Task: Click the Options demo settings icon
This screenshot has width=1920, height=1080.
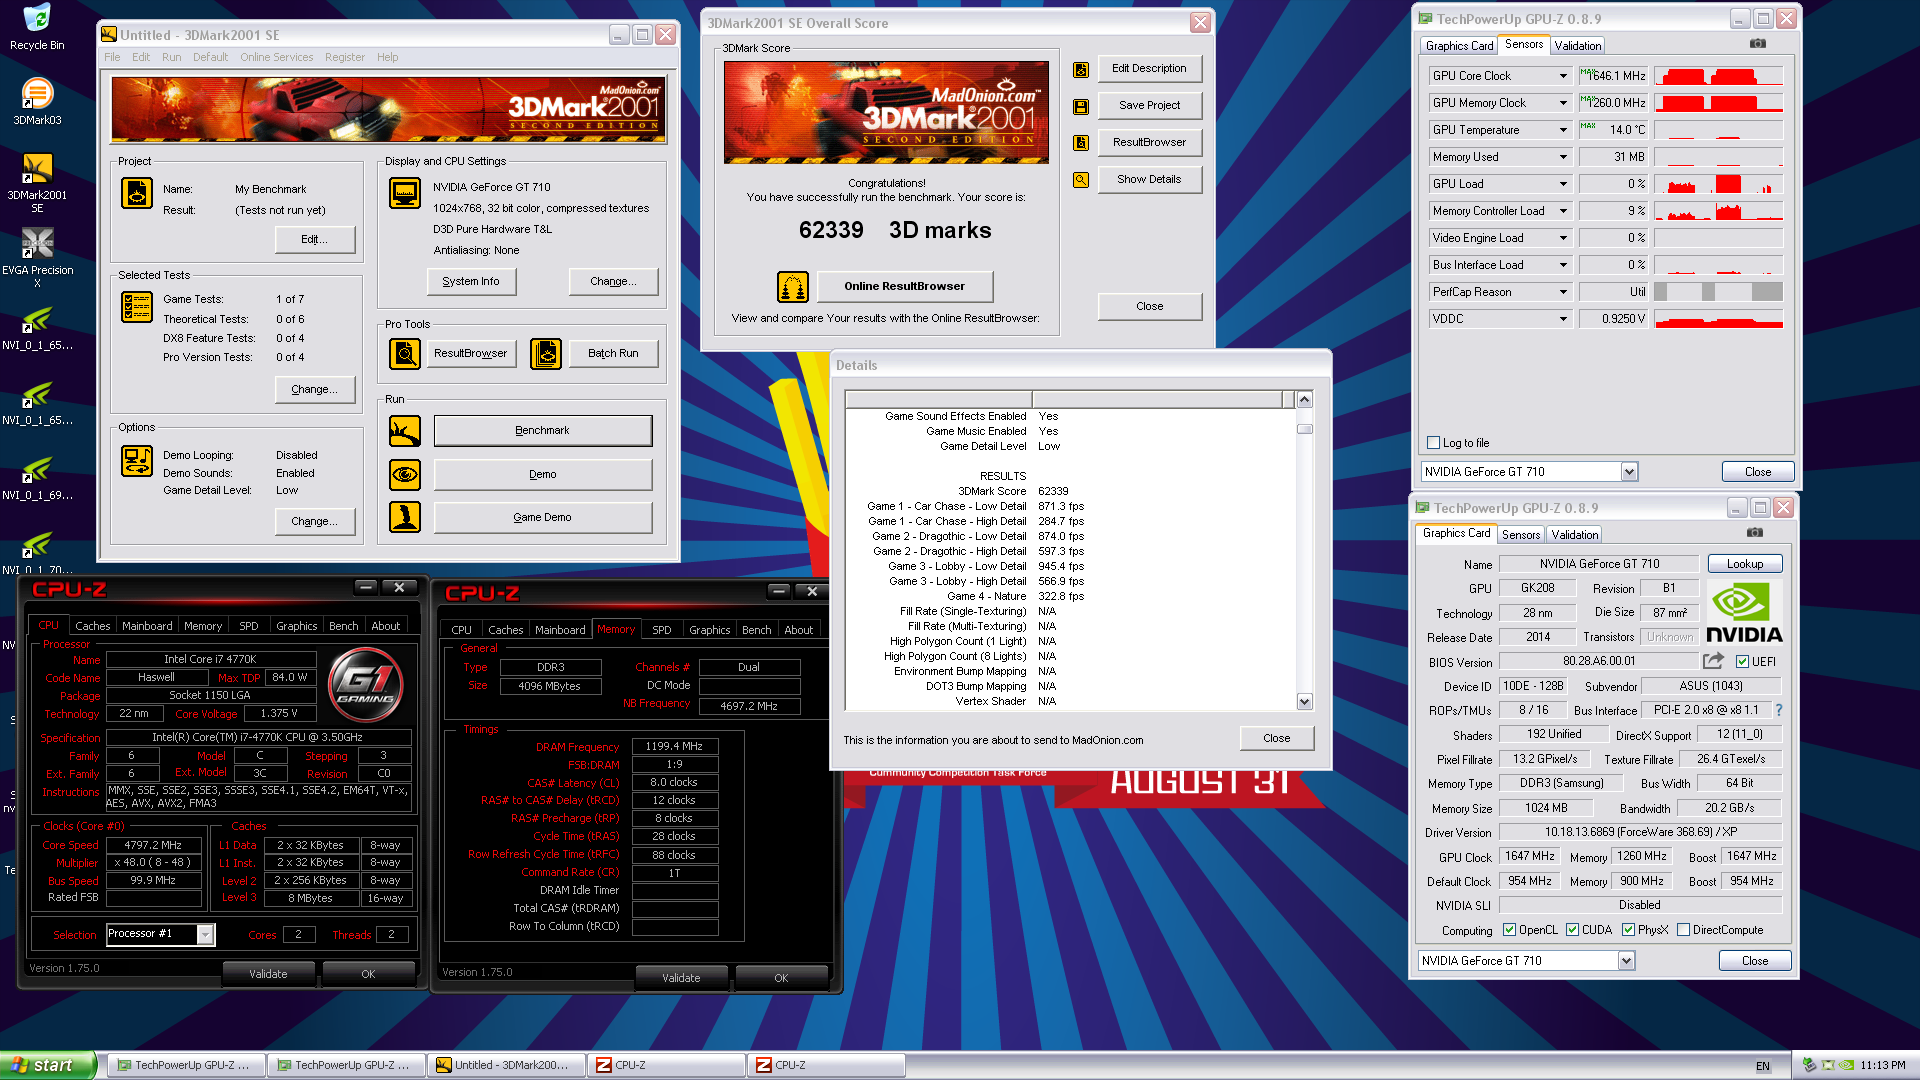Action: coord(137,461)
